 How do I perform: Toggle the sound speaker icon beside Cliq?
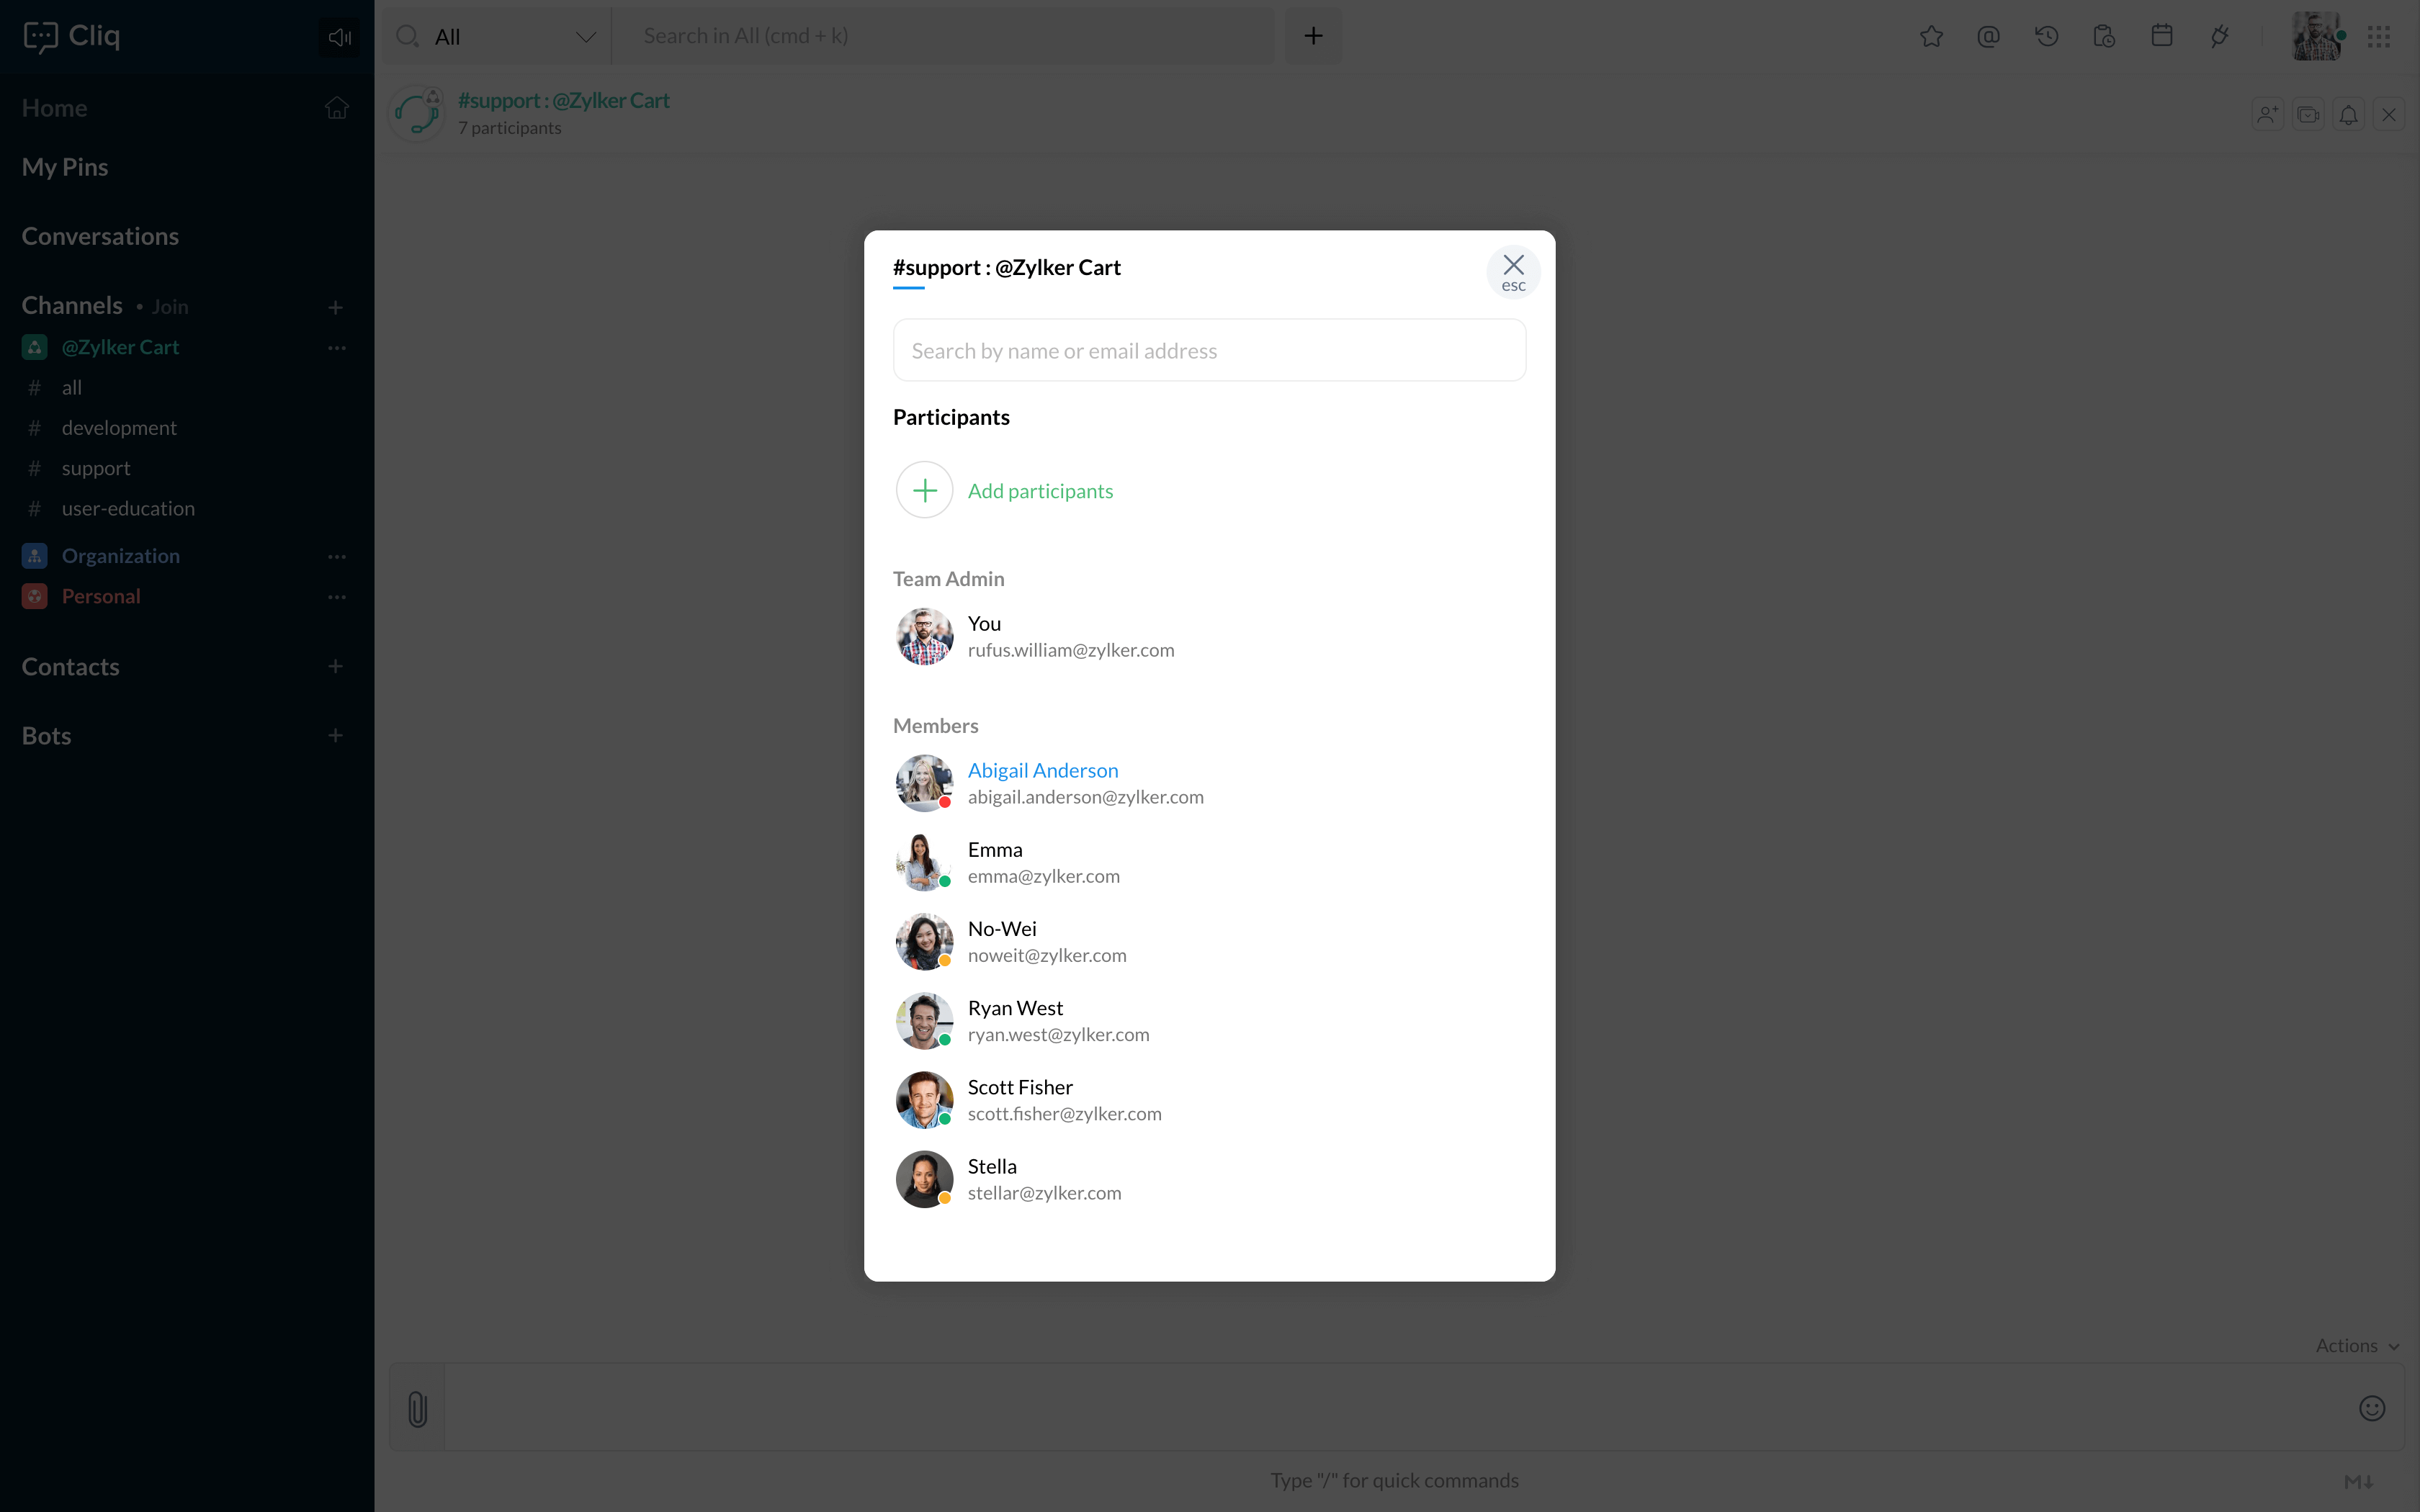(x=339, y=38)
